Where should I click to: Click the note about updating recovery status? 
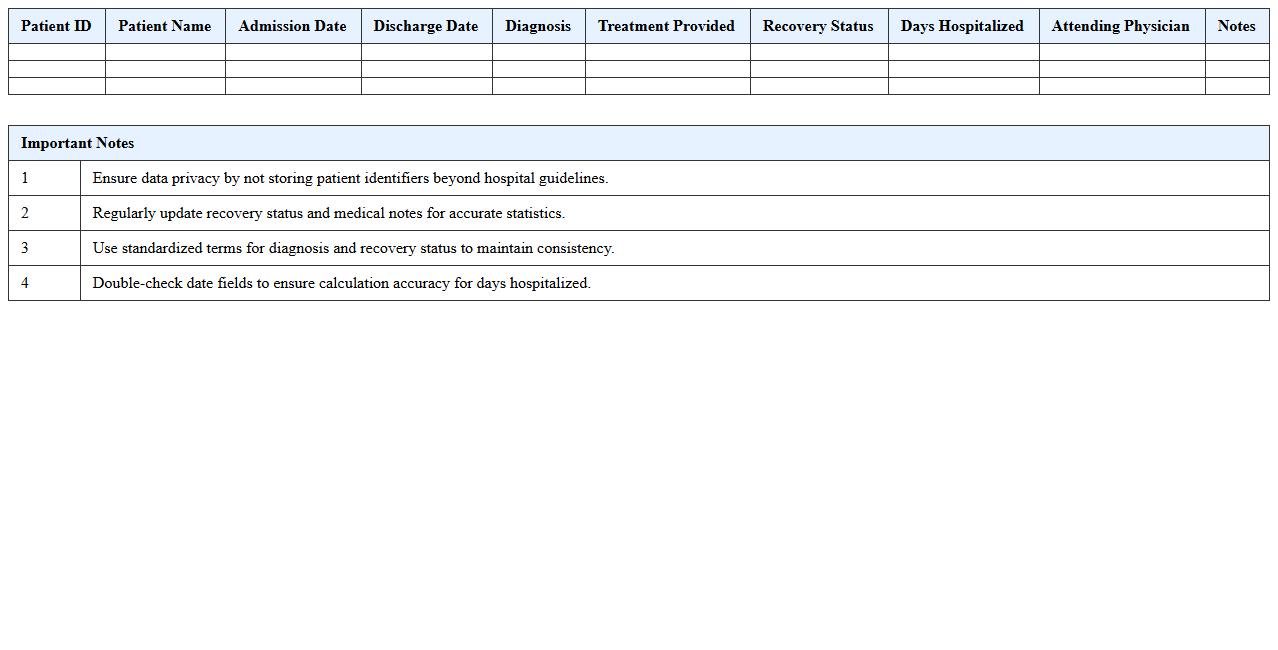[x=328, y=213]
